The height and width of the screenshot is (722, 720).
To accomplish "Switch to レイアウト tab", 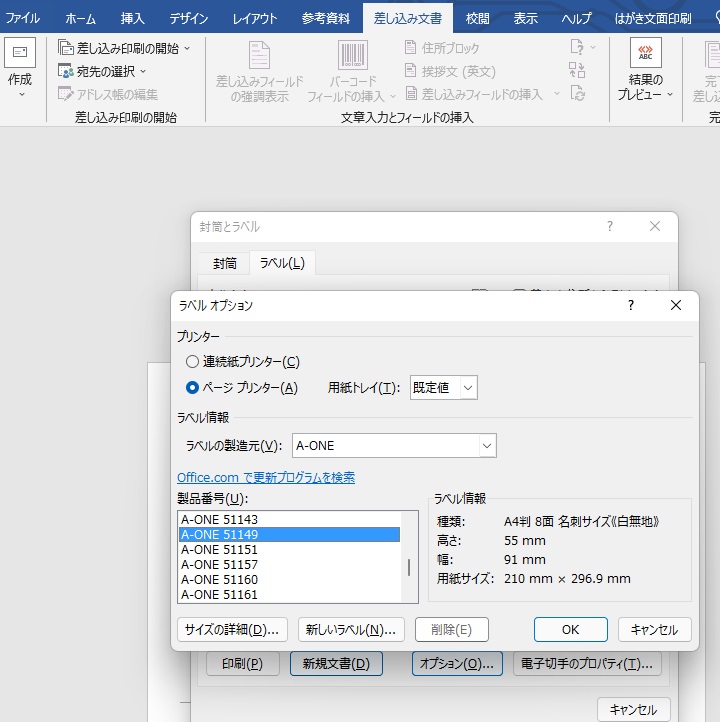I will (x=255, y=18).
